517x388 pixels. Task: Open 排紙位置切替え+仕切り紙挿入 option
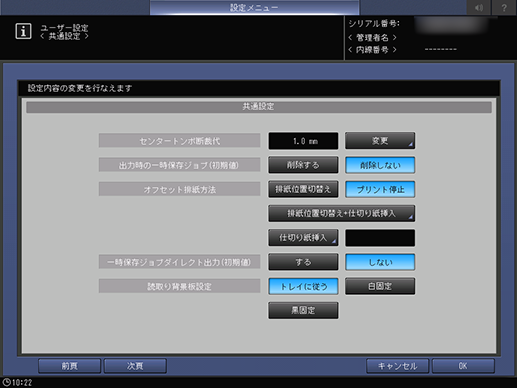tap(342, 213)
